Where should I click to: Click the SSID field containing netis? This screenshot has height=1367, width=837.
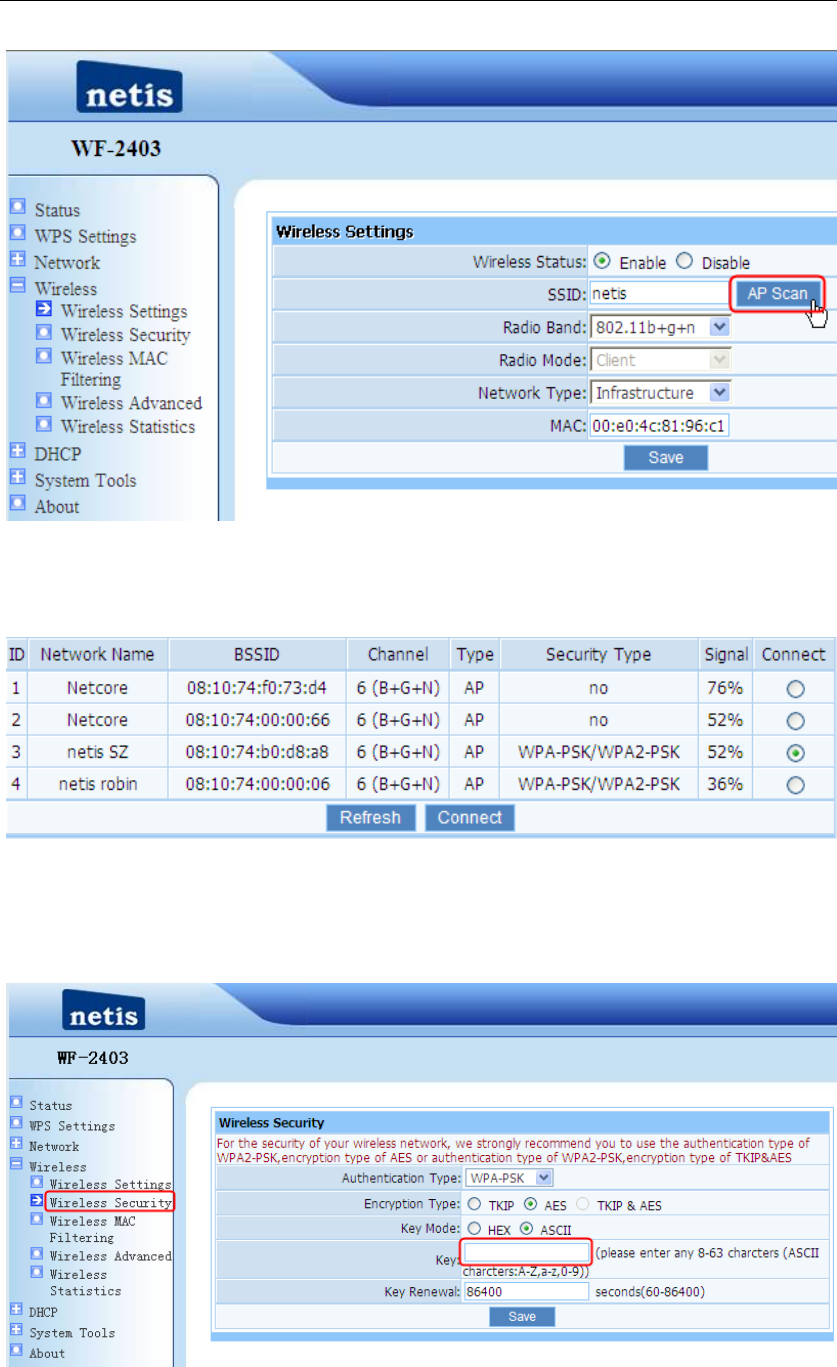658,295
